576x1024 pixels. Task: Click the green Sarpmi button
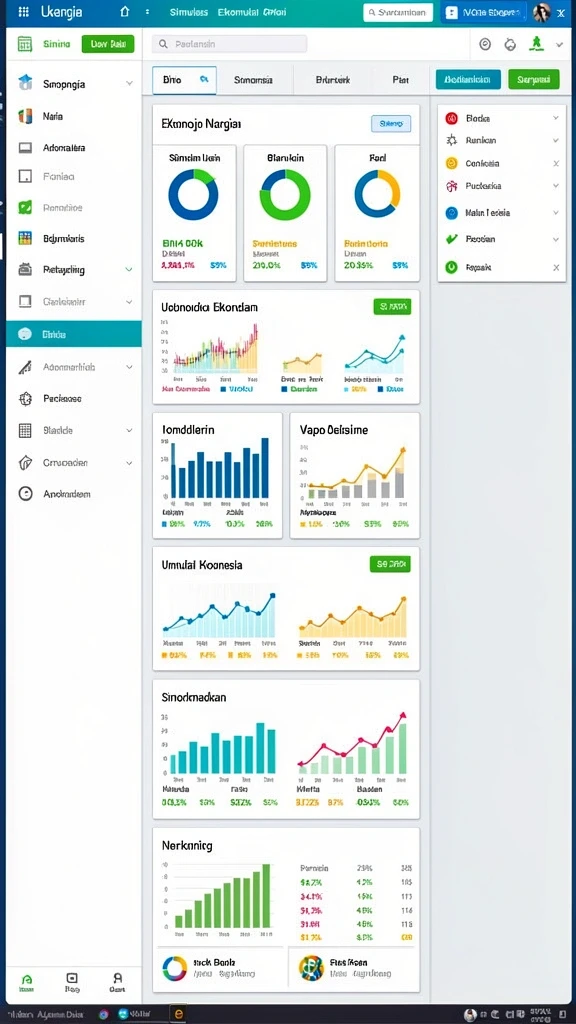534,79
